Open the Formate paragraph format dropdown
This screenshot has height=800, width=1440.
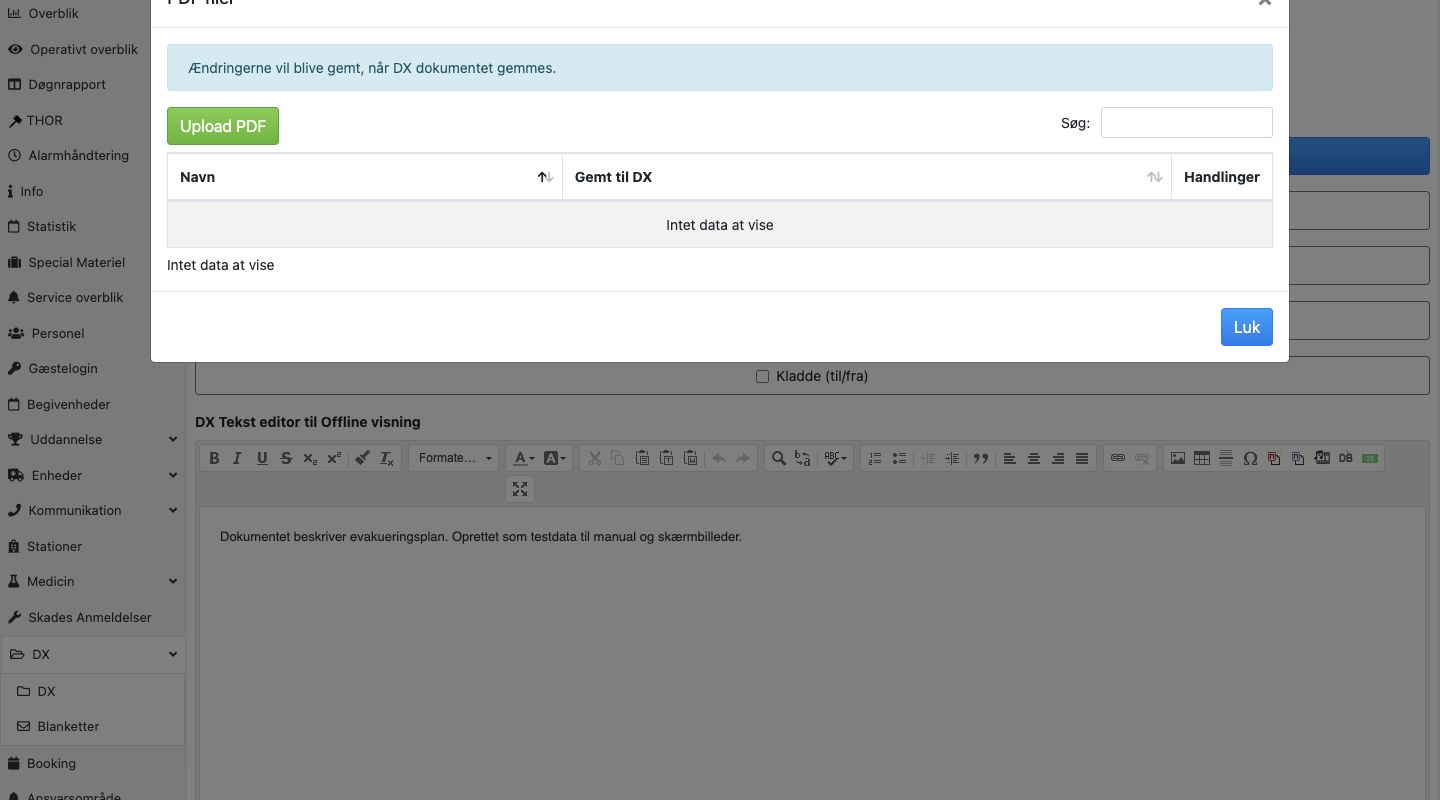click(455, 458)
